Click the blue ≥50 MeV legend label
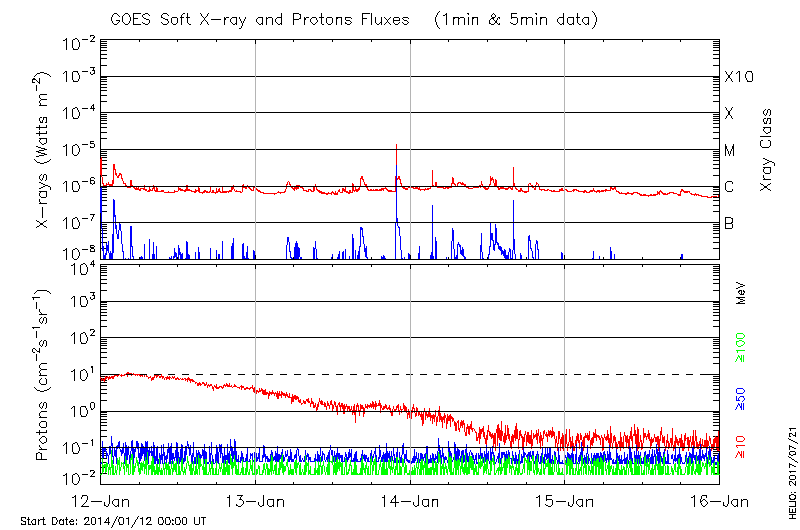This screenshot has height=530, width=800. point(741,398)
